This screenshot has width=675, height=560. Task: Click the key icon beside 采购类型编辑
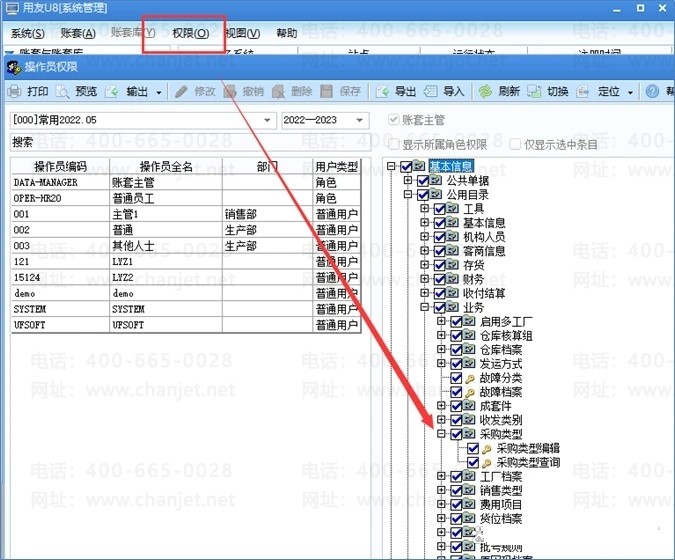click(x=486, y=449)
